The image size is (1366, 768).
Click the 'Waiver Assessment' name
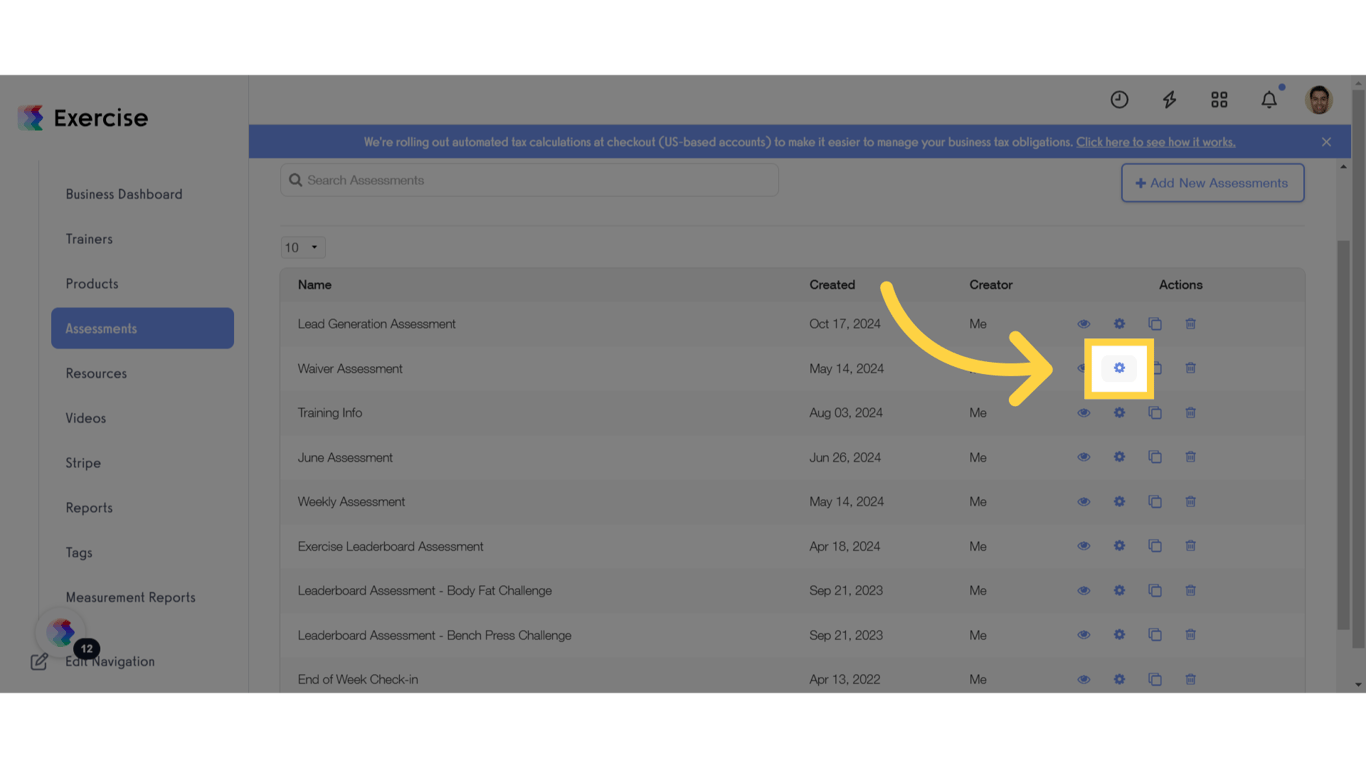coord(350,368)
